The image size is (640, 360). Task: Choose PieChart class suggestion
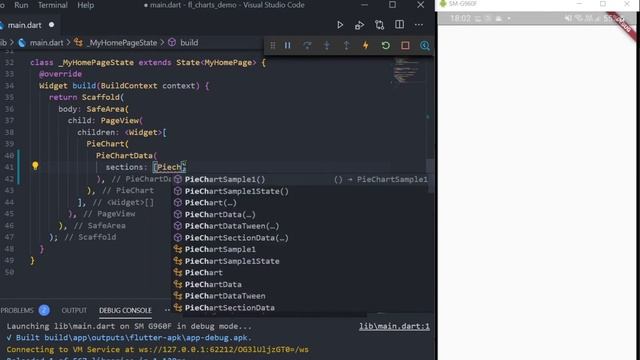302,272
